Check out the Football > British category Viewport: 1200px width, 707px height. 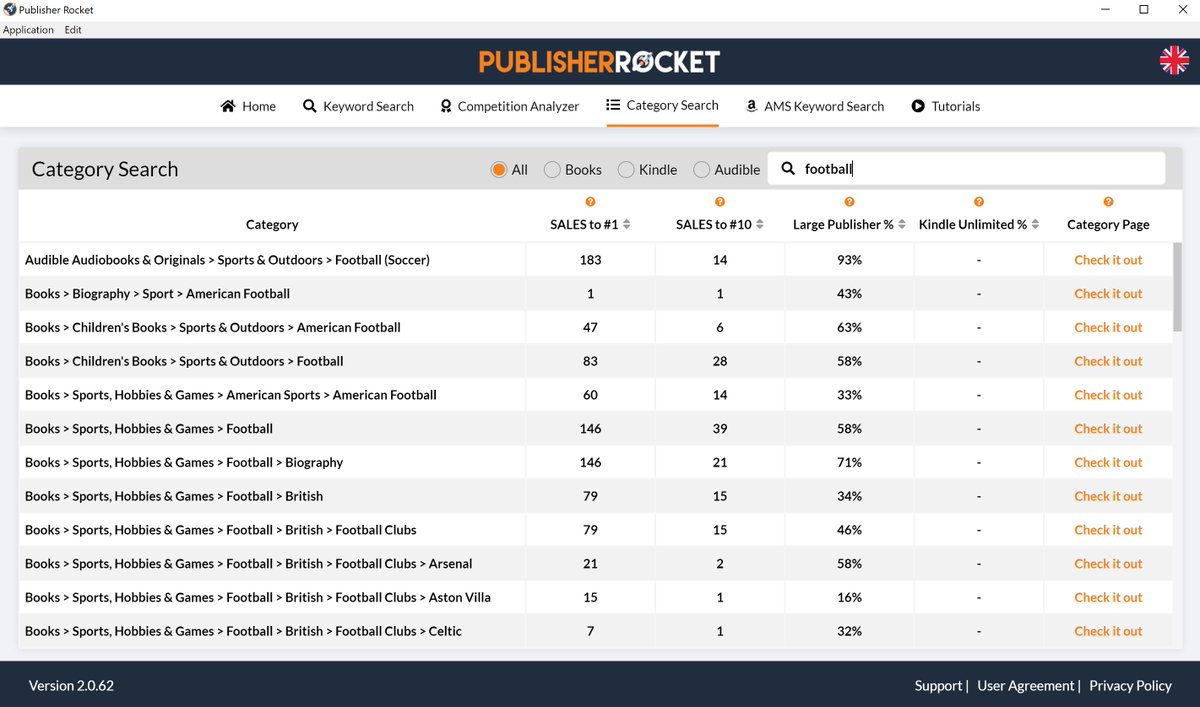coord(1108,496)
